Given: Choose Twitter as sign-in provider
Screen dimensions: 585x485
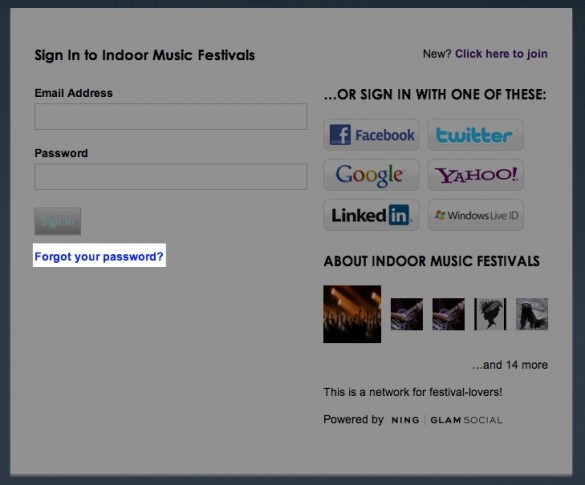Looking at the screenshot, I should [476, 135].
